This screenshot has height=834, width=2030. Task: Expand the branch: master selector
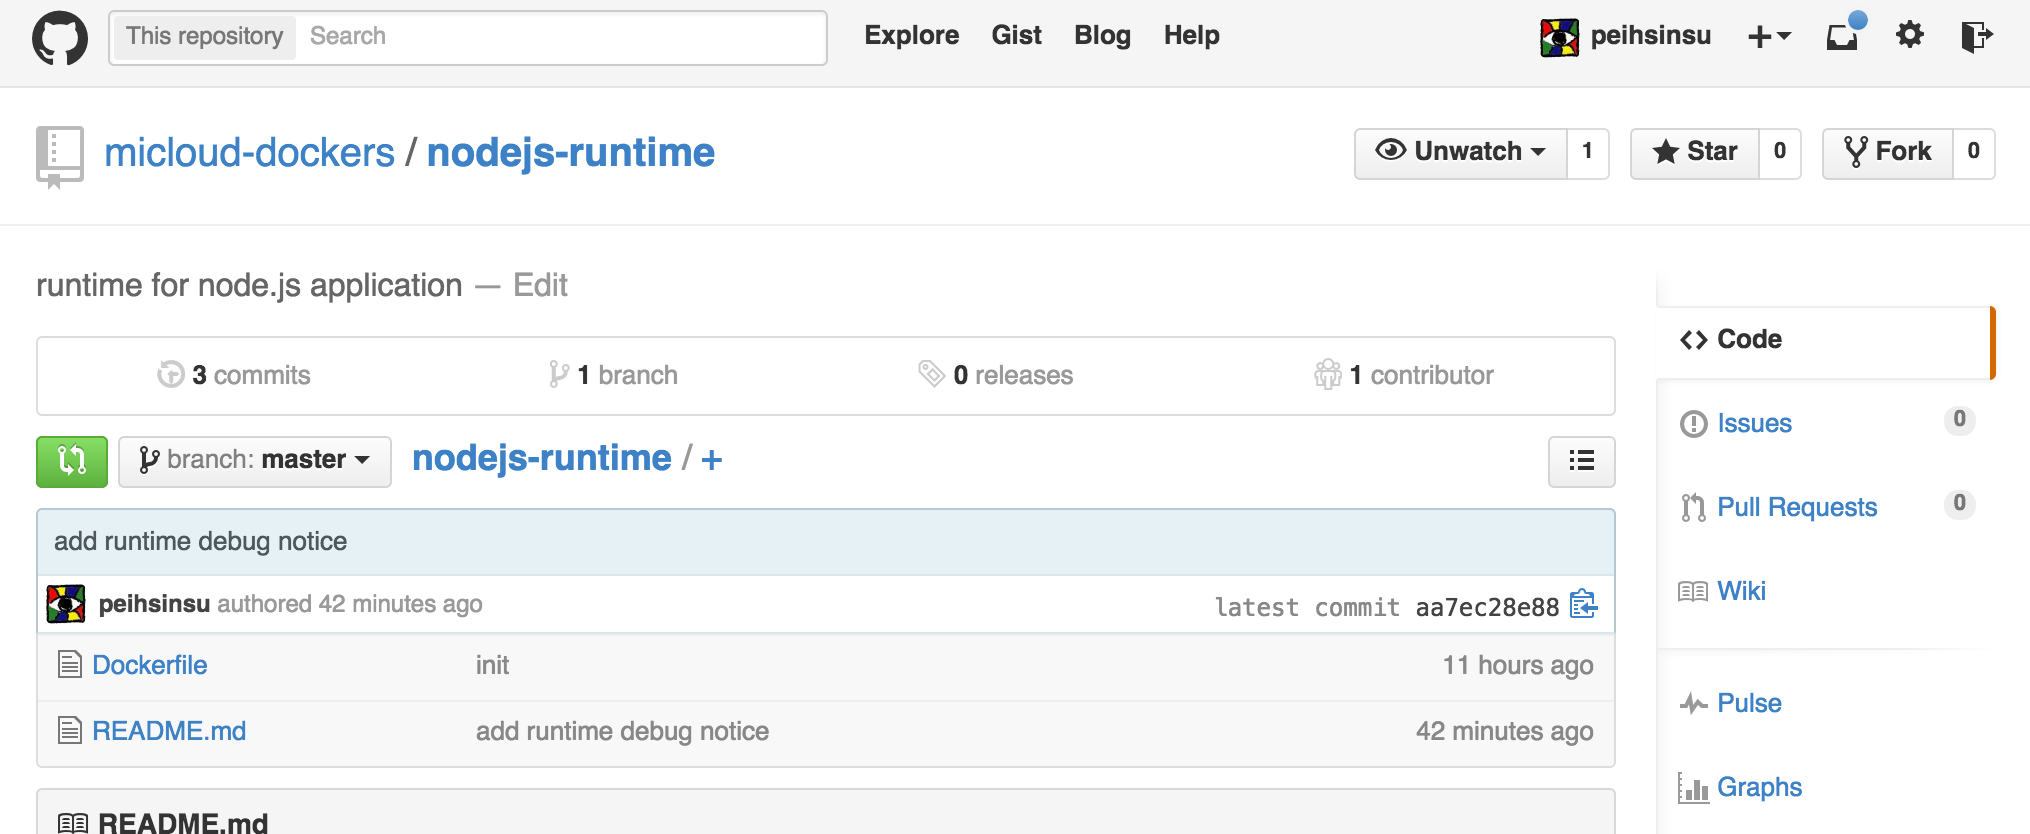[255, 460]
